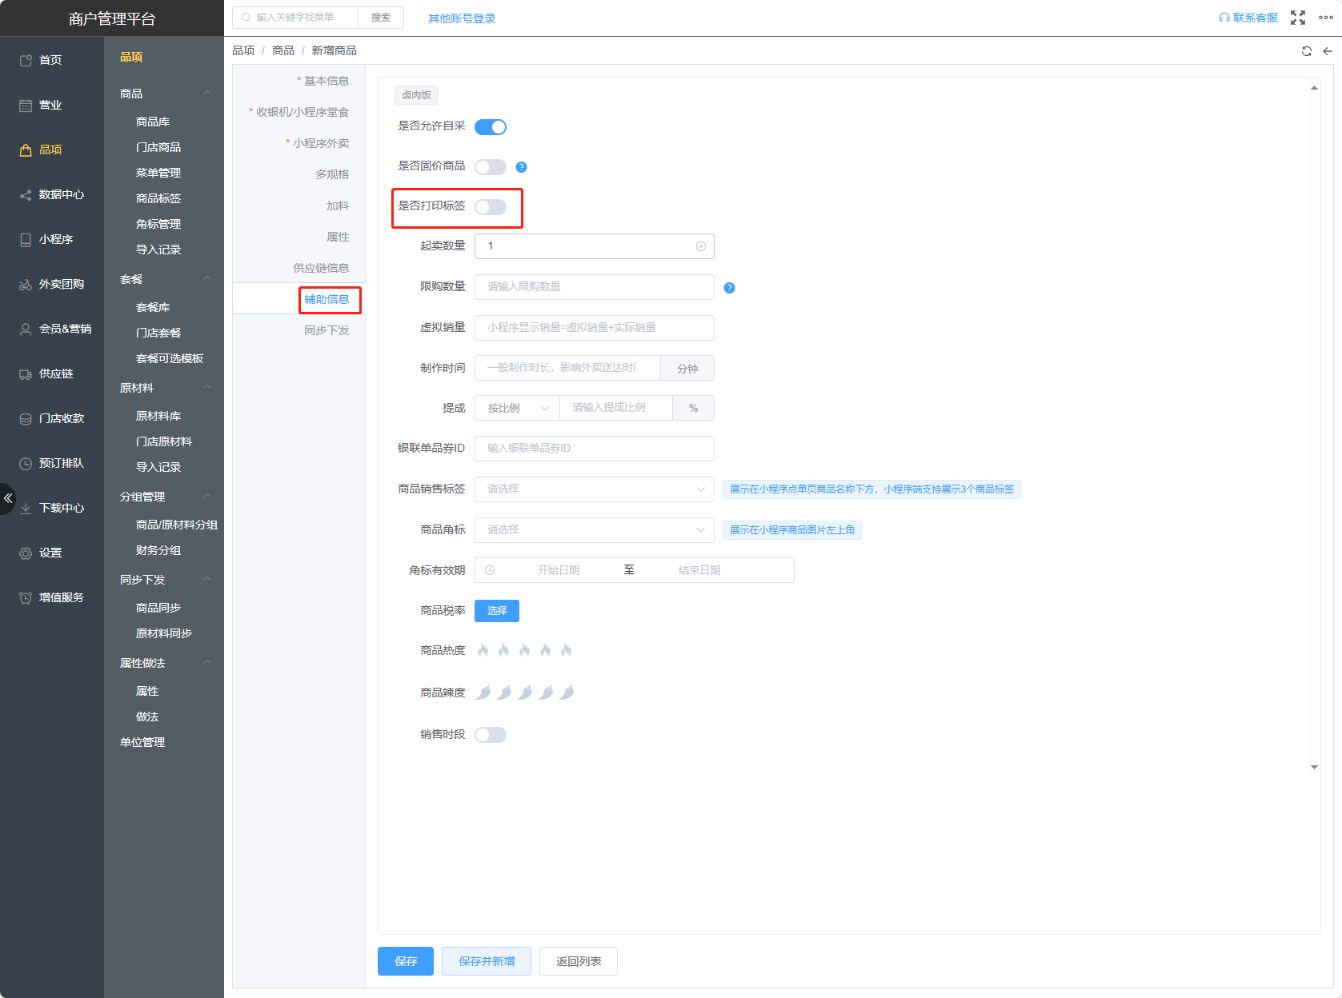The image size is (1342, 998).
Task: Switch to the 小程序外卖 section tab
Action: point(321,143)
